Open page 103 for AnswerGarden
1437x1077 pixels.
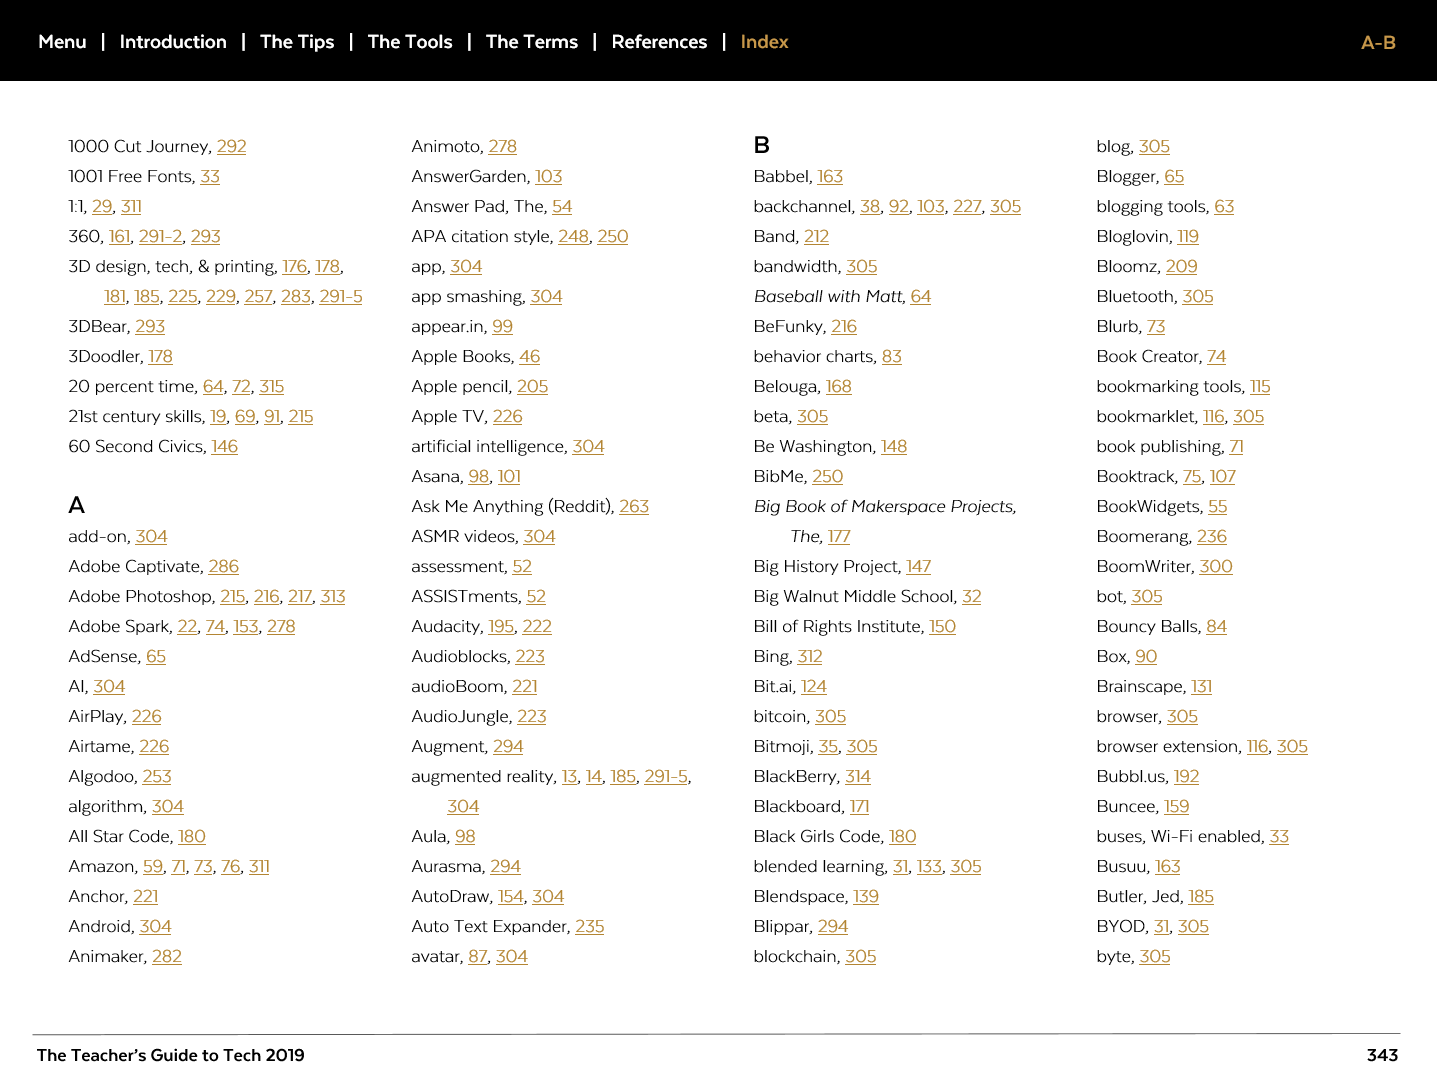click(548, 176)
